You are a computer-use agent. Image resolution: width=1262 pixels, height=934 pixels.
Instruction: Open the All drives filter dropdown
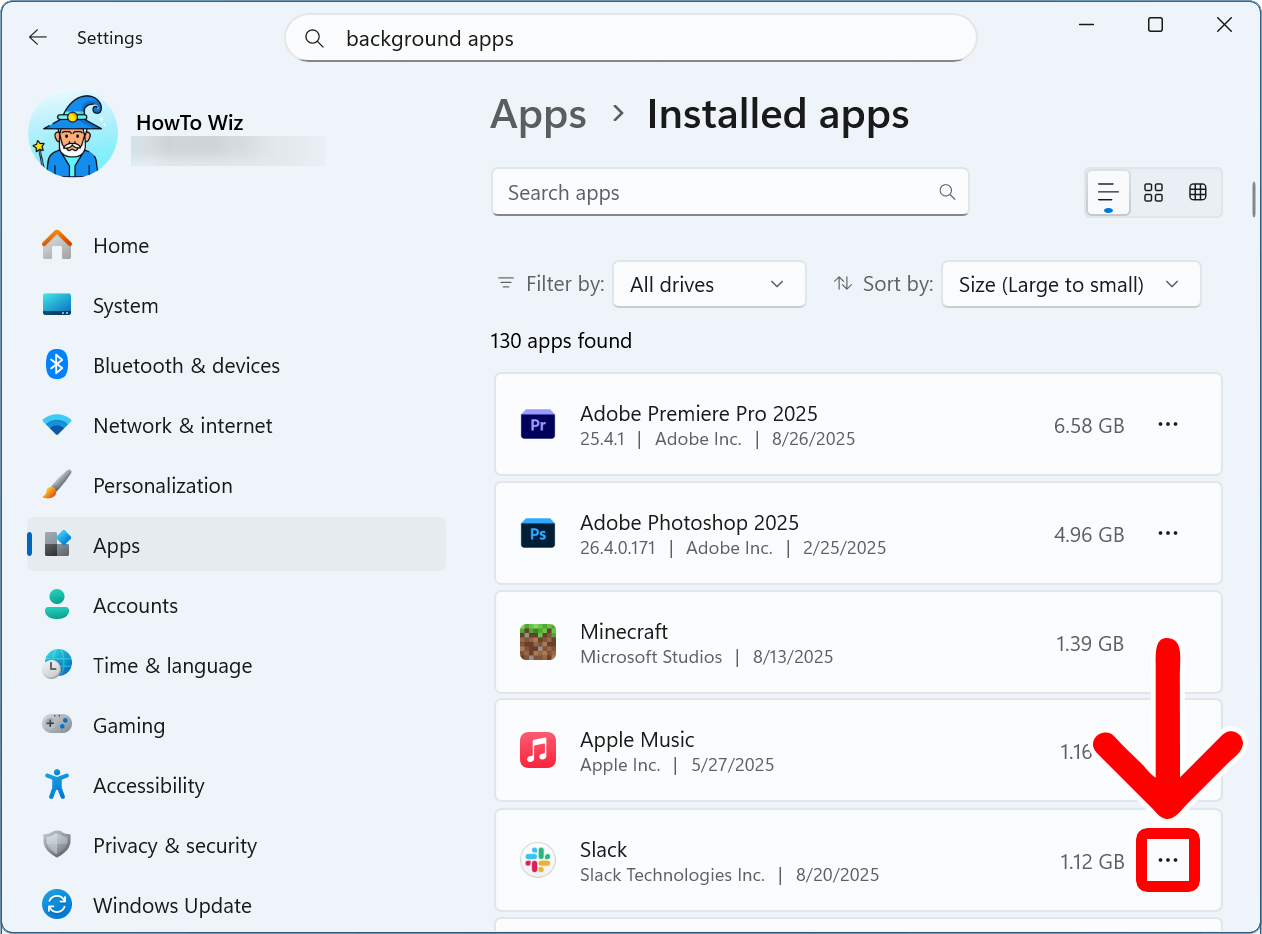(709, 284)
